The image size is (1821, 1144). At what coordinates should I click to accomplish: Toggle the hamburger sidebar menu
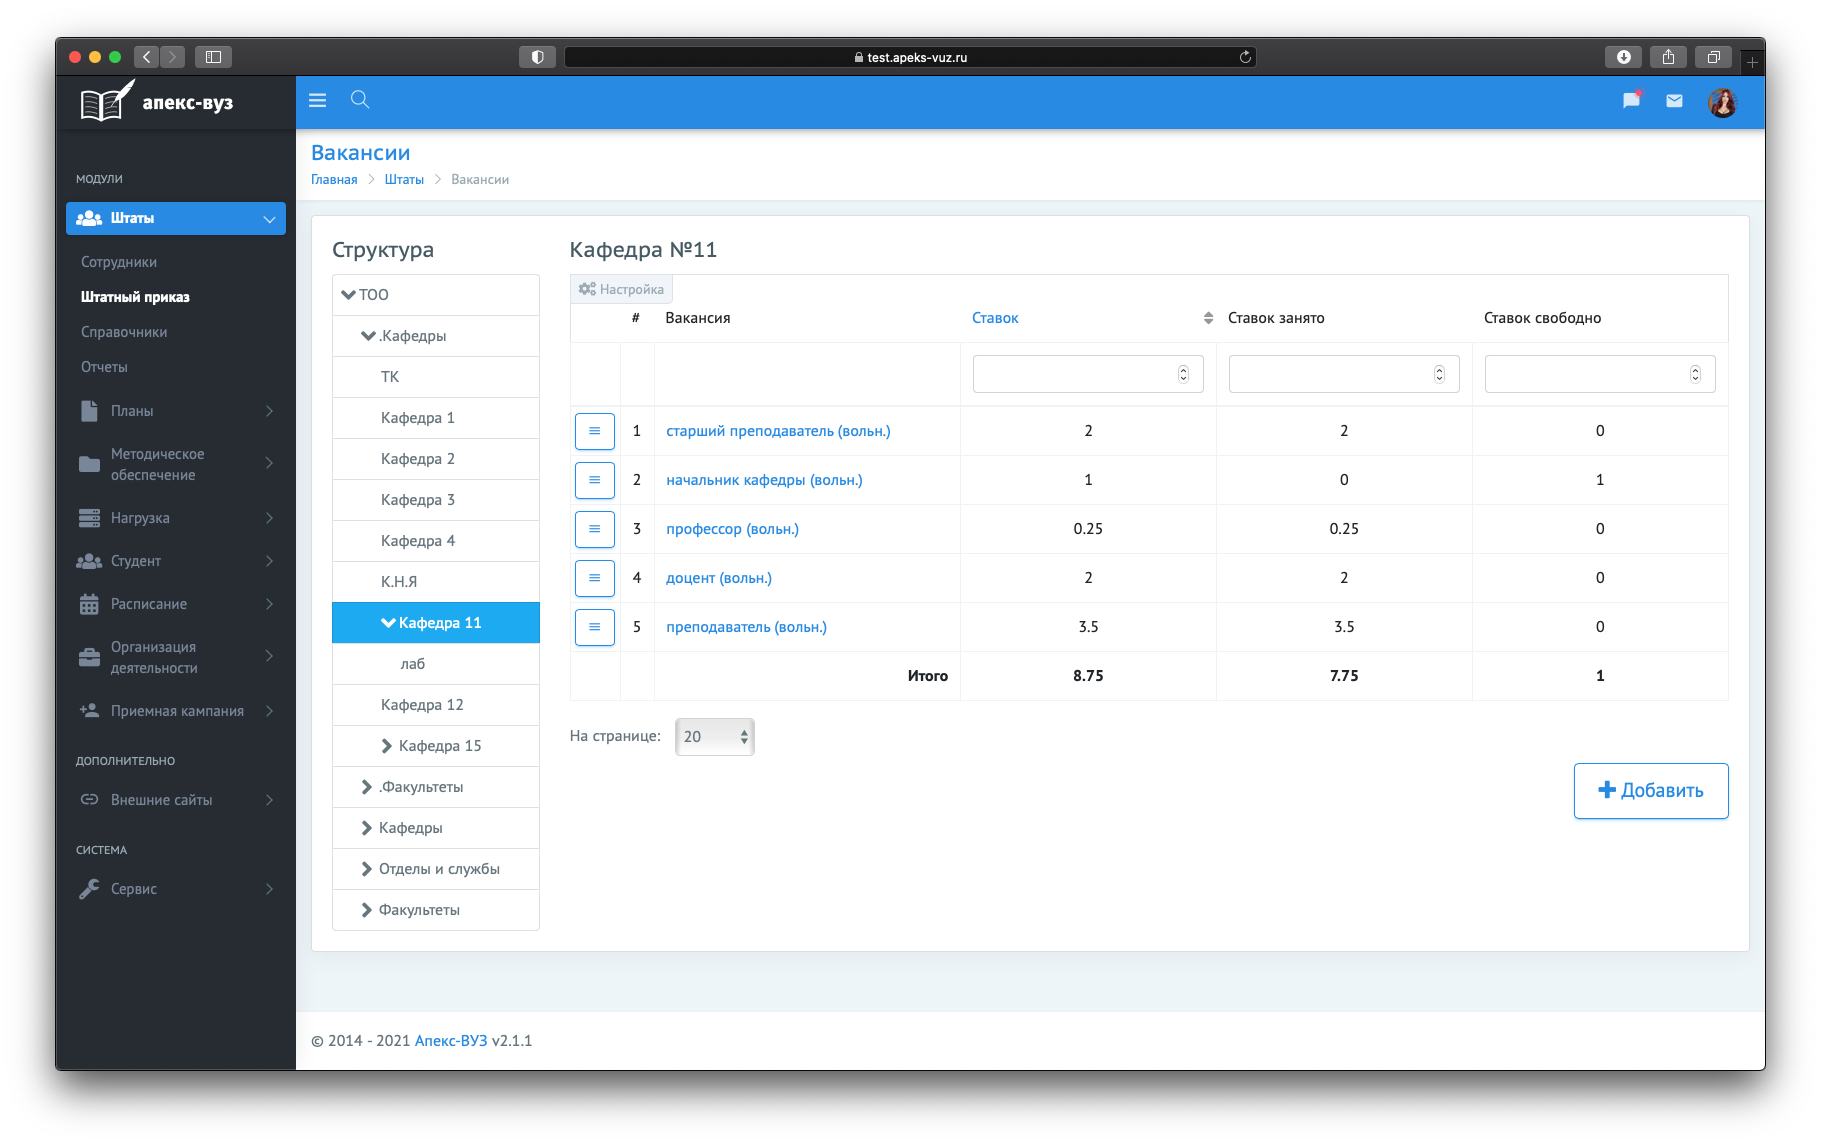click(x=318, y=100)
